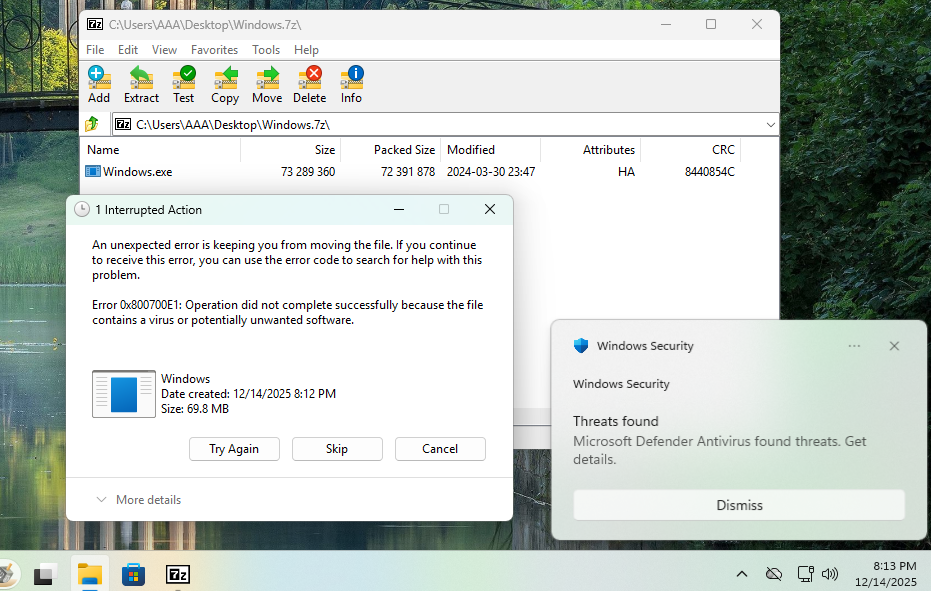Select the Windows.exe file name
931x591 pixels.
pos(138,172)
